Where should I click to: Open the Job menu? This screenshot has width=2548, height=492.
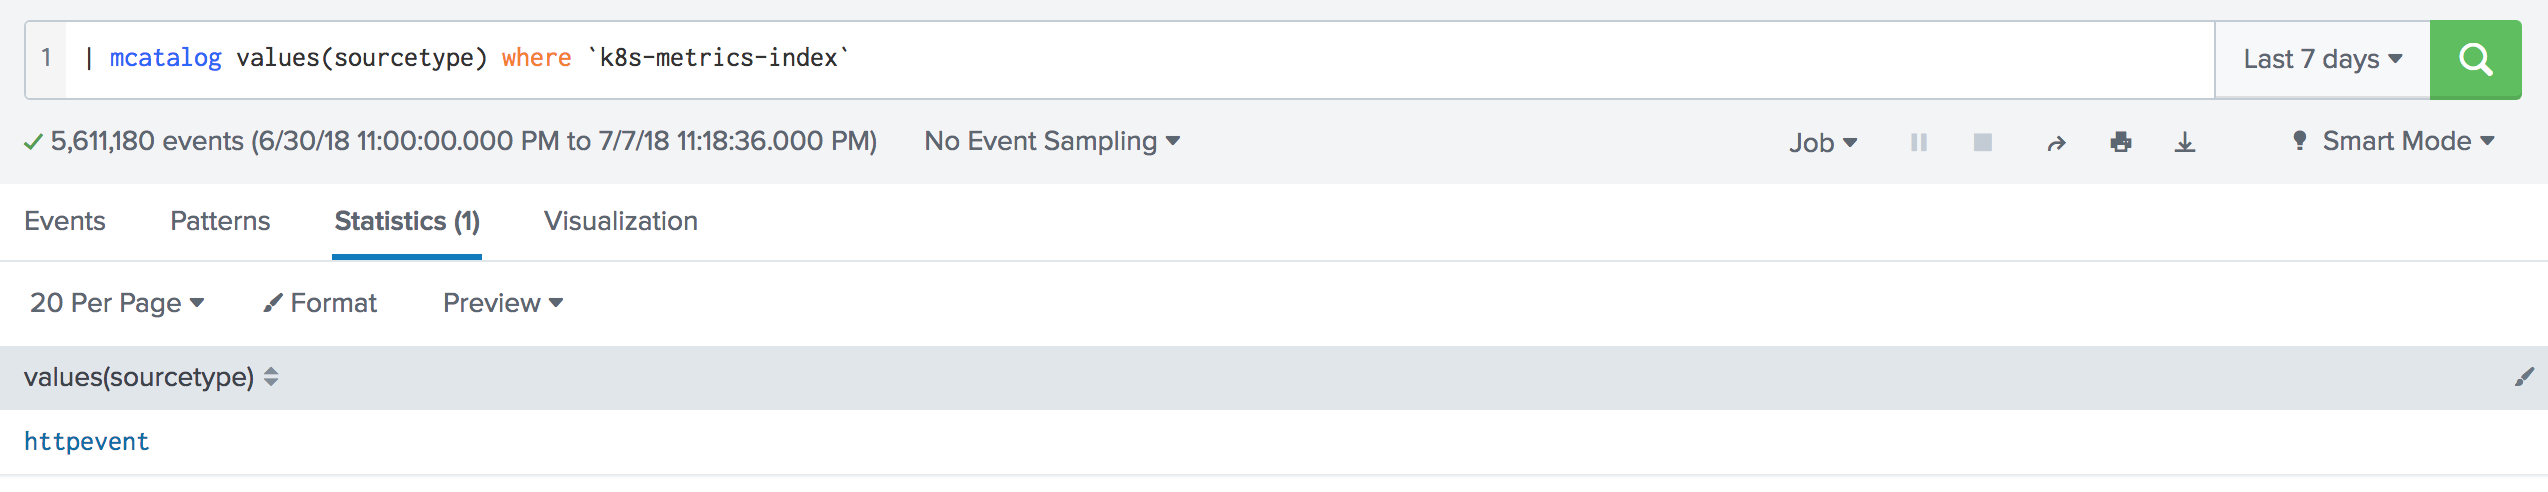click(1823, 143)
